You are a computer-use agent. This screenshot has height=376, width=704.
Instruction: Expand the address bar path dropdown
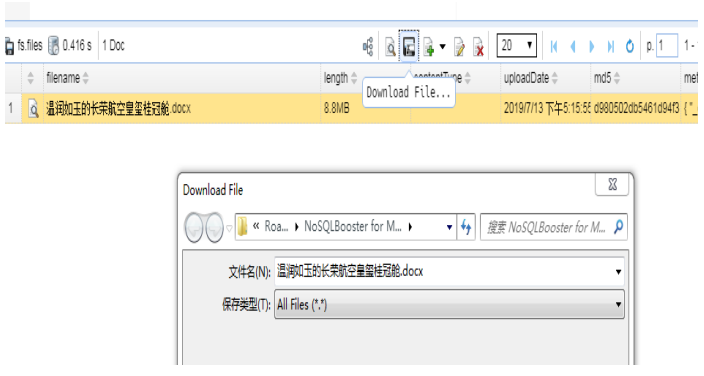449,227
